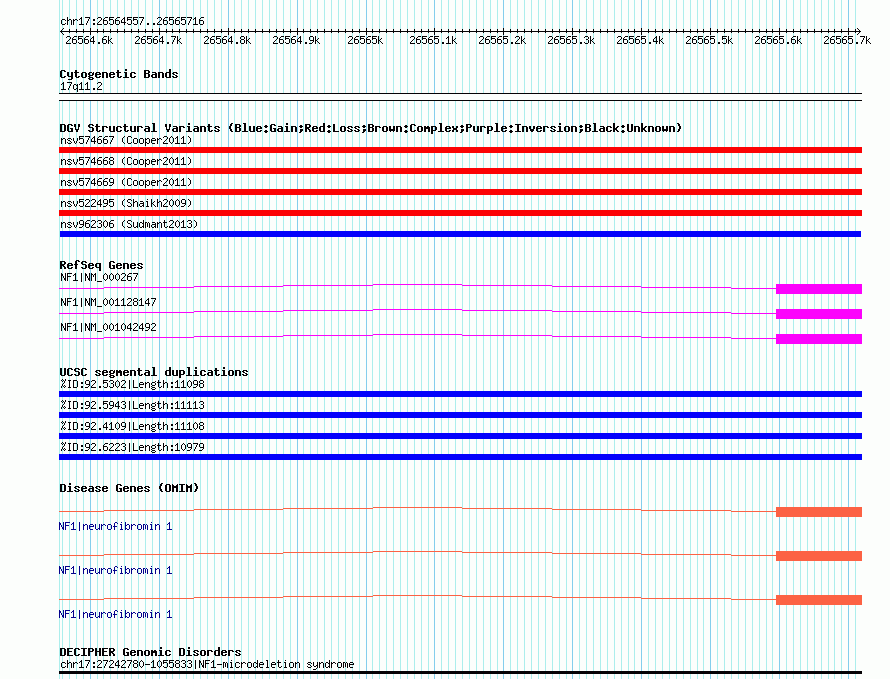Screen dimensions: 890x679
Task: Click the chr17:26564557..26565716 coordinate label
Action: 132,21
